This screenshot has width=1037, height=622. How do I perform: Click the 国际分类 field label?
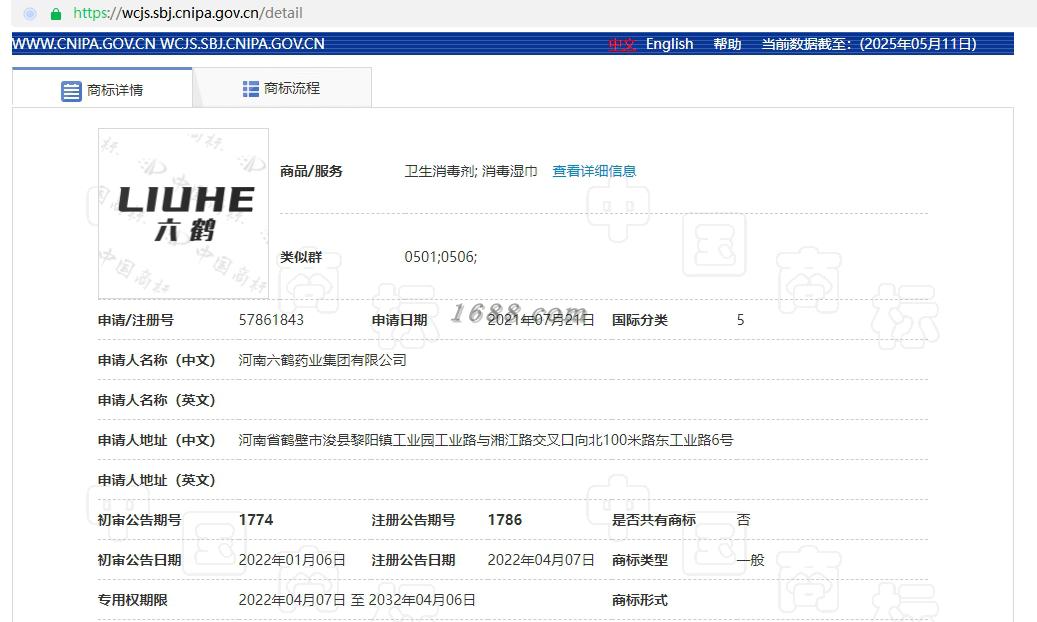[640, 320]
